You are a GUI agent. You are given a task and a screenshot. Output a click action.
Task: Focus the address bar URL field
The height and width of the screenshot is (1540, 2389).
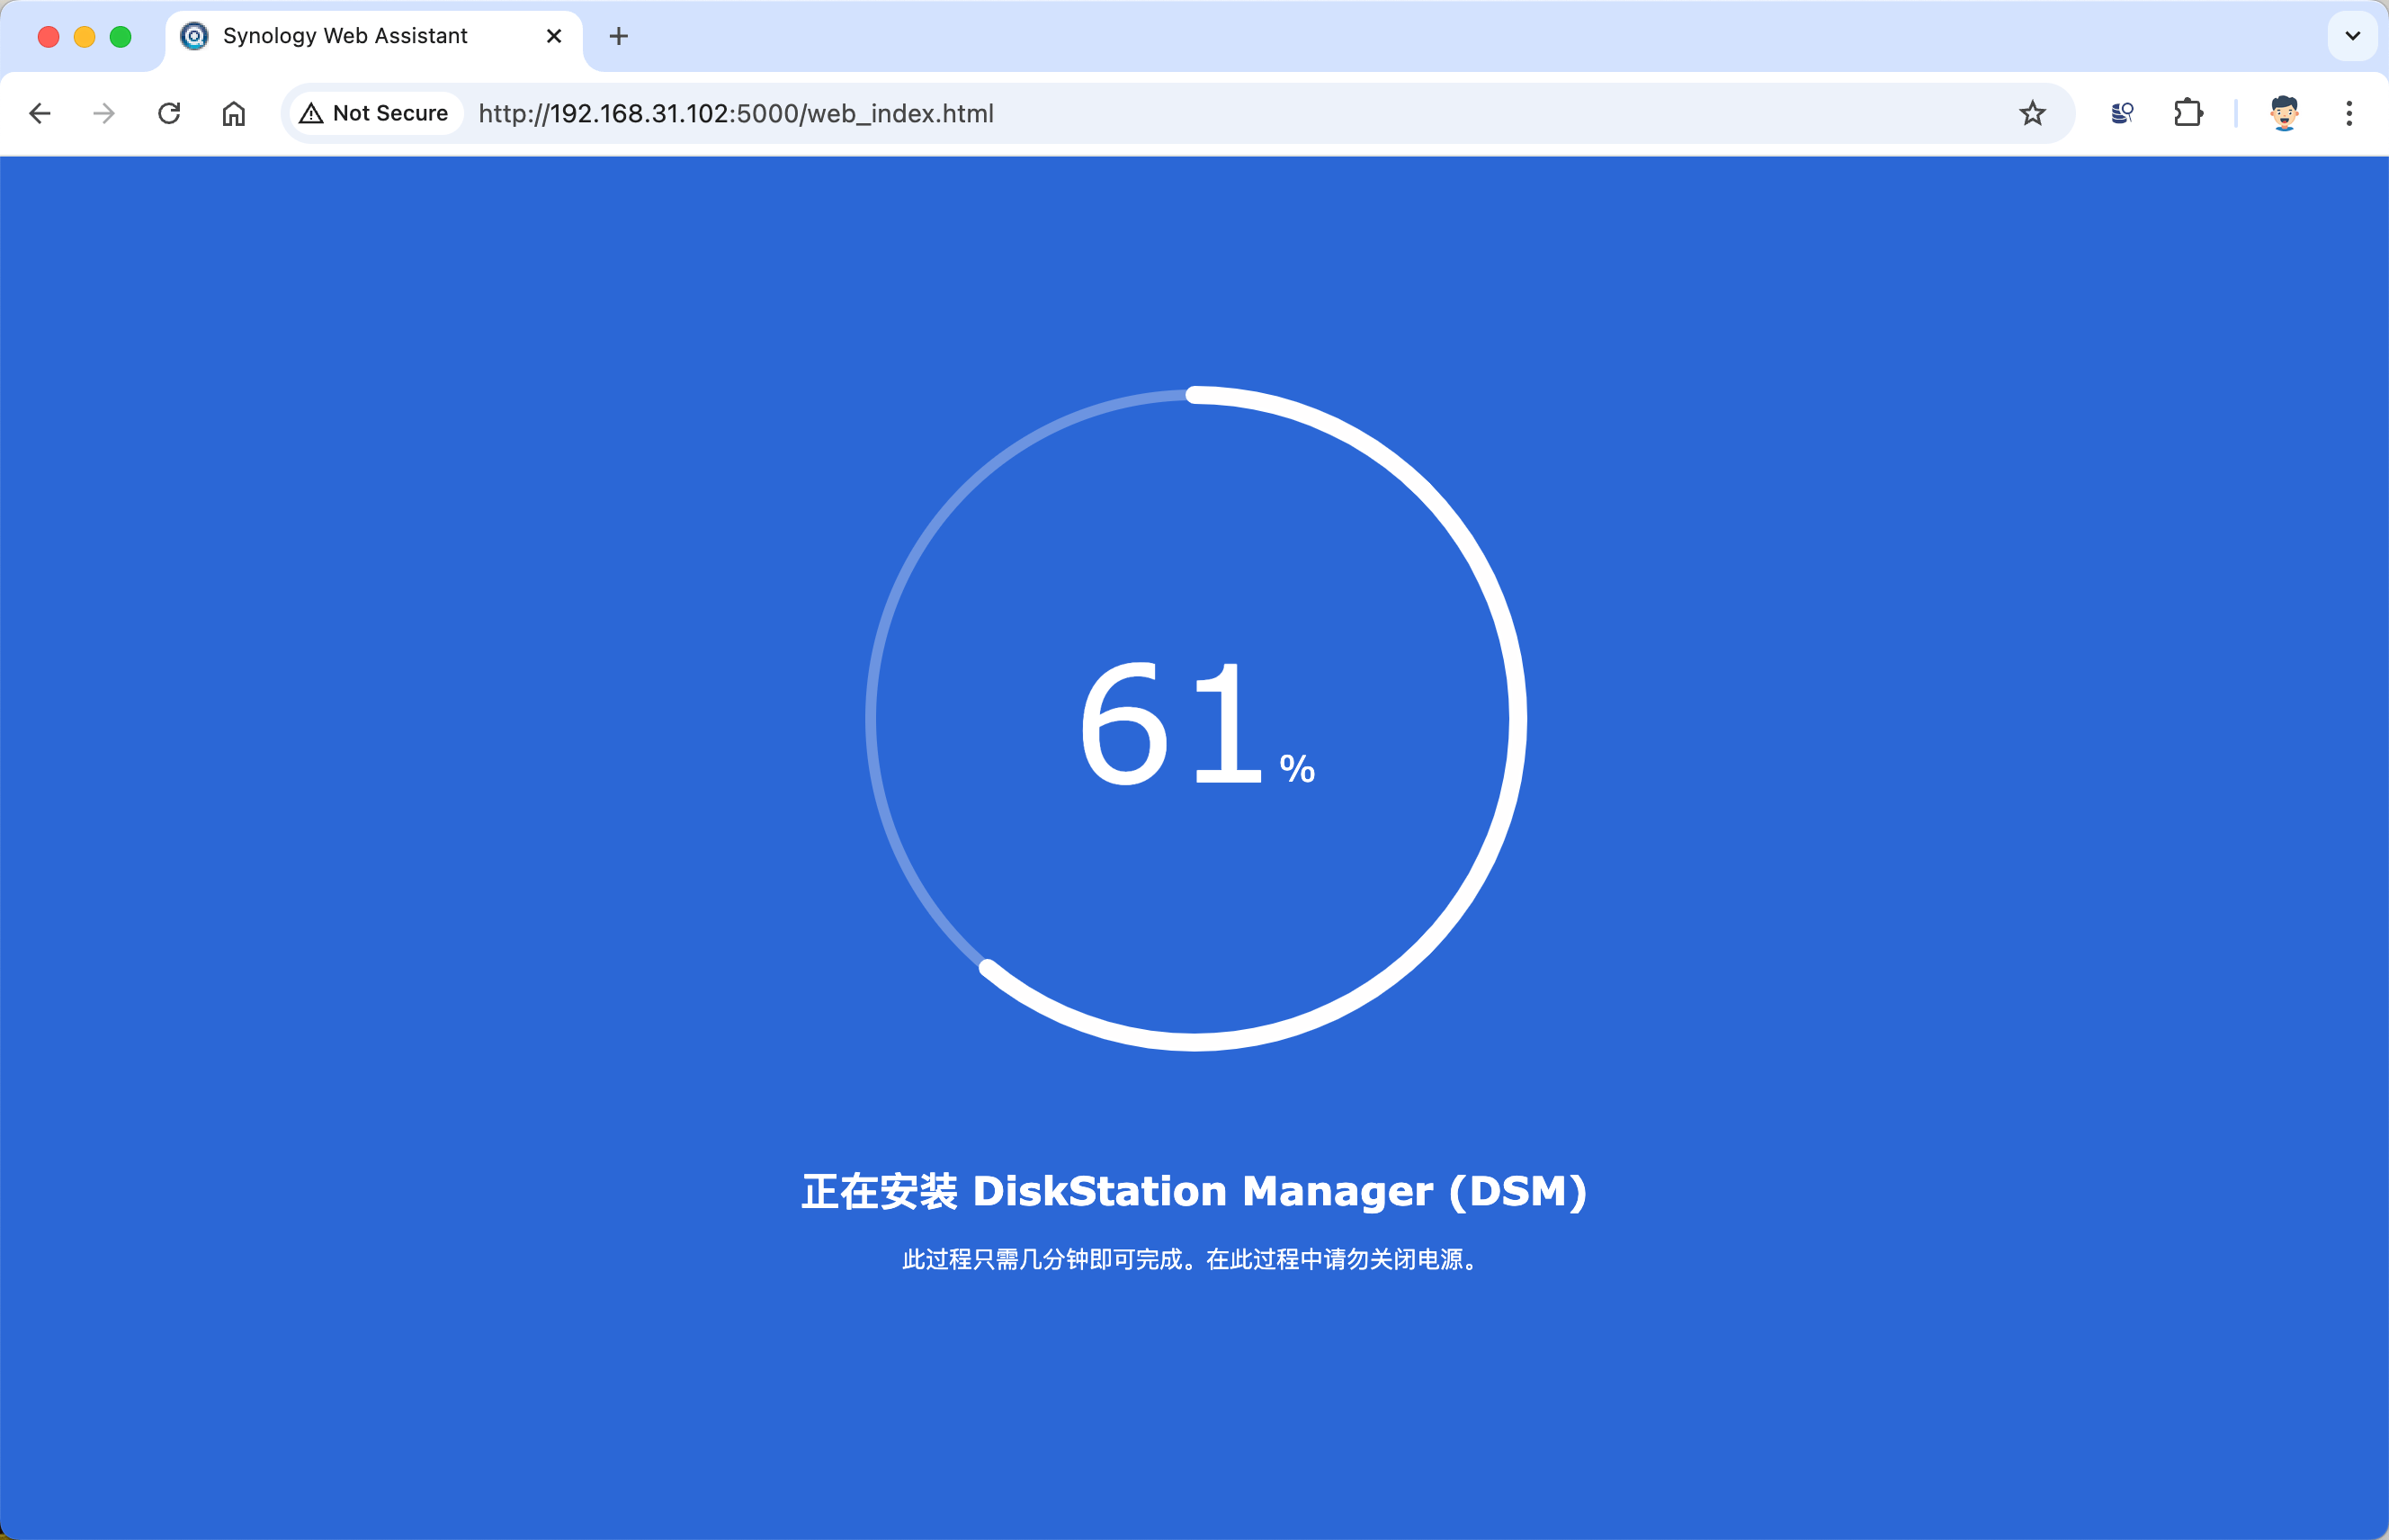(x=1178, y=113)
